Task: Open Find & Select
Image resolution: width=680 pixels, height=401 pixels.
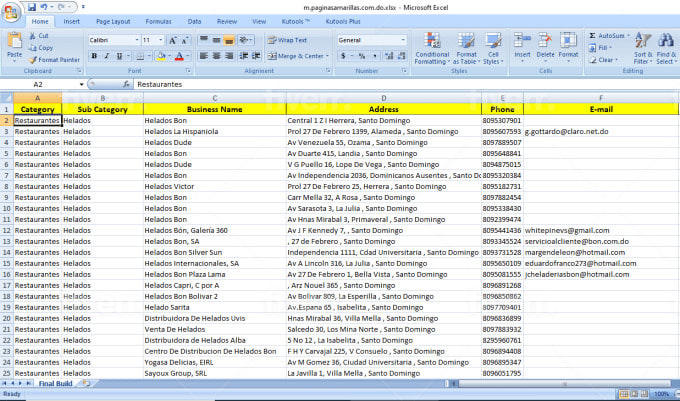Action: [x=666, y=49]
